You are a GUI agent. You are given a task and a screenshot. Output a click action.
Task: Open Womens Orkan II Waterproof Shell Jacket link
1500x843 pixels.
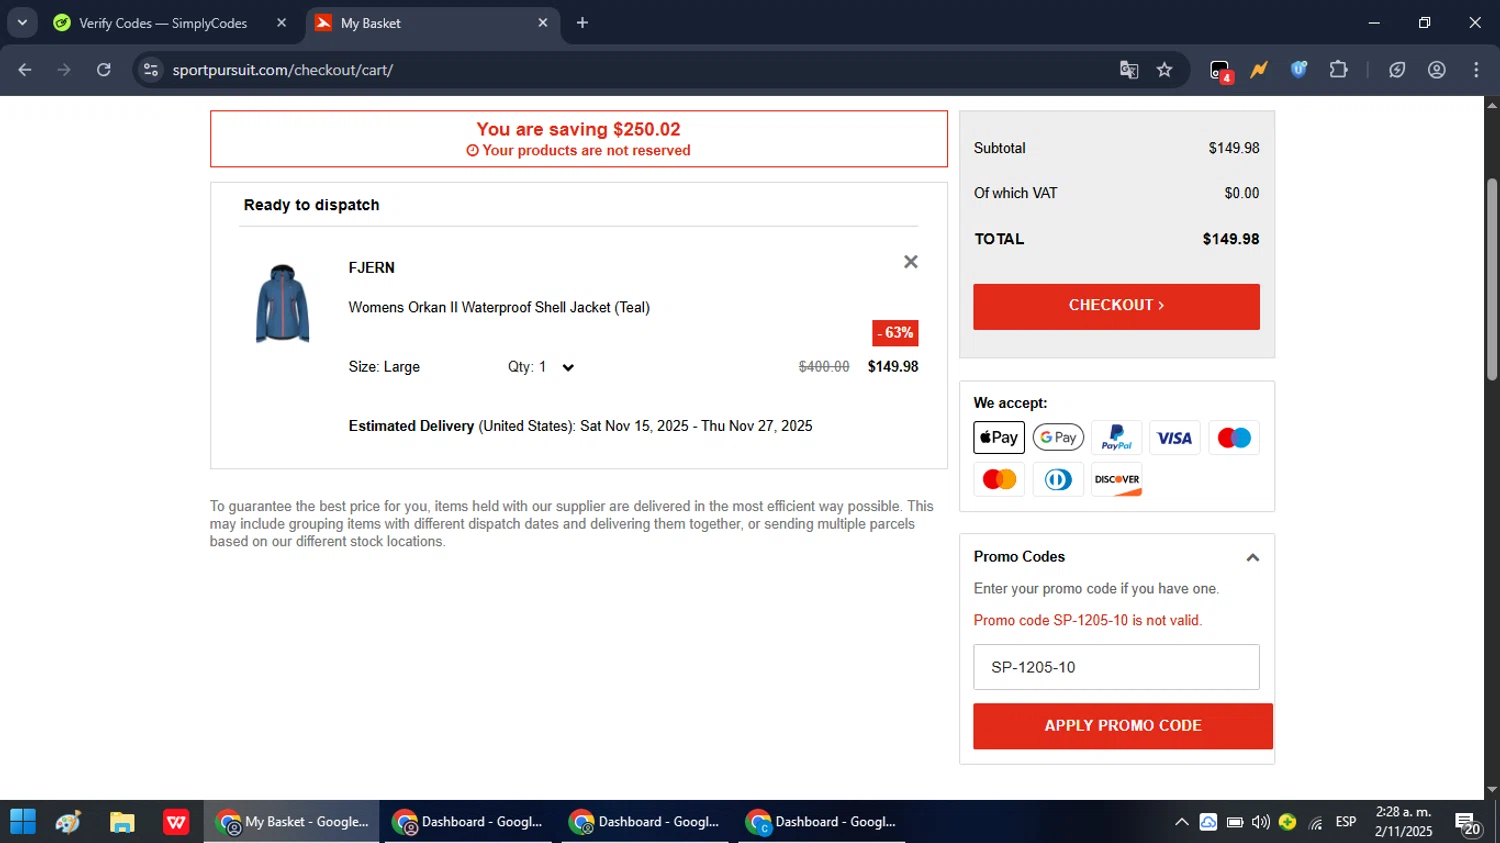tap(499, 308)
